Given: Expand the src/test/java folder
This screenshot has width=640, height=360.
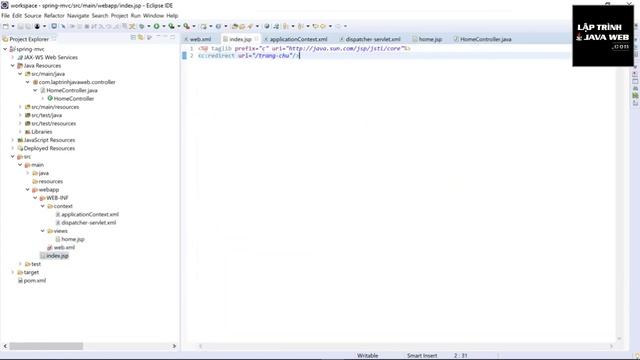Looking at the screenshot, I should [20, 115].
